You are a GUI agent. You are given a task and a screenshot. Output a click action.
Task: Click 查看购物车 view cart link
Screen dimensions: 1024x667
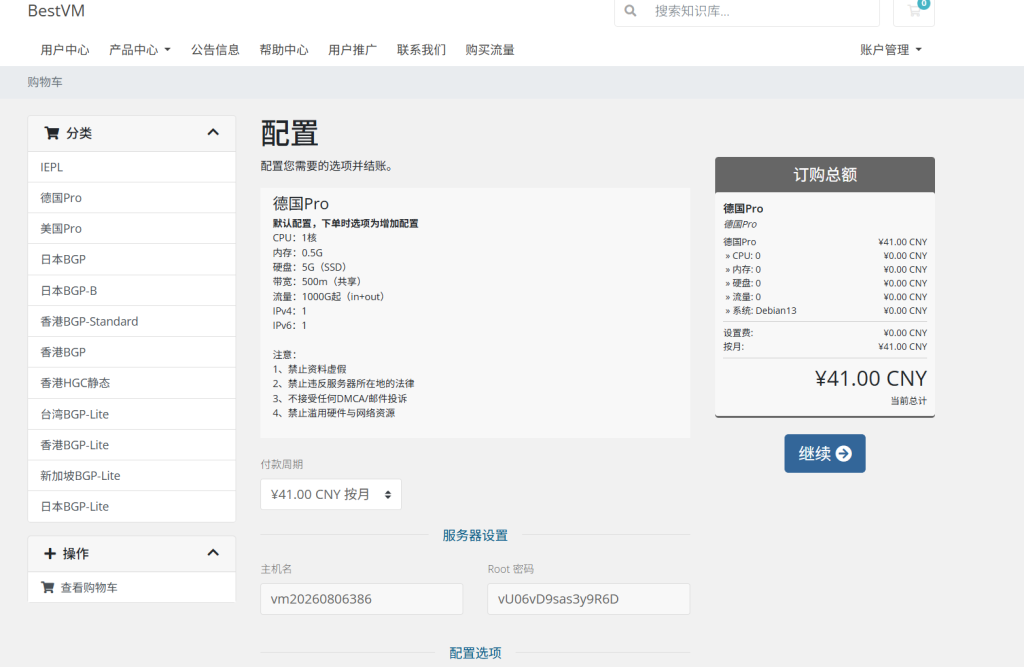coord(132,587)
